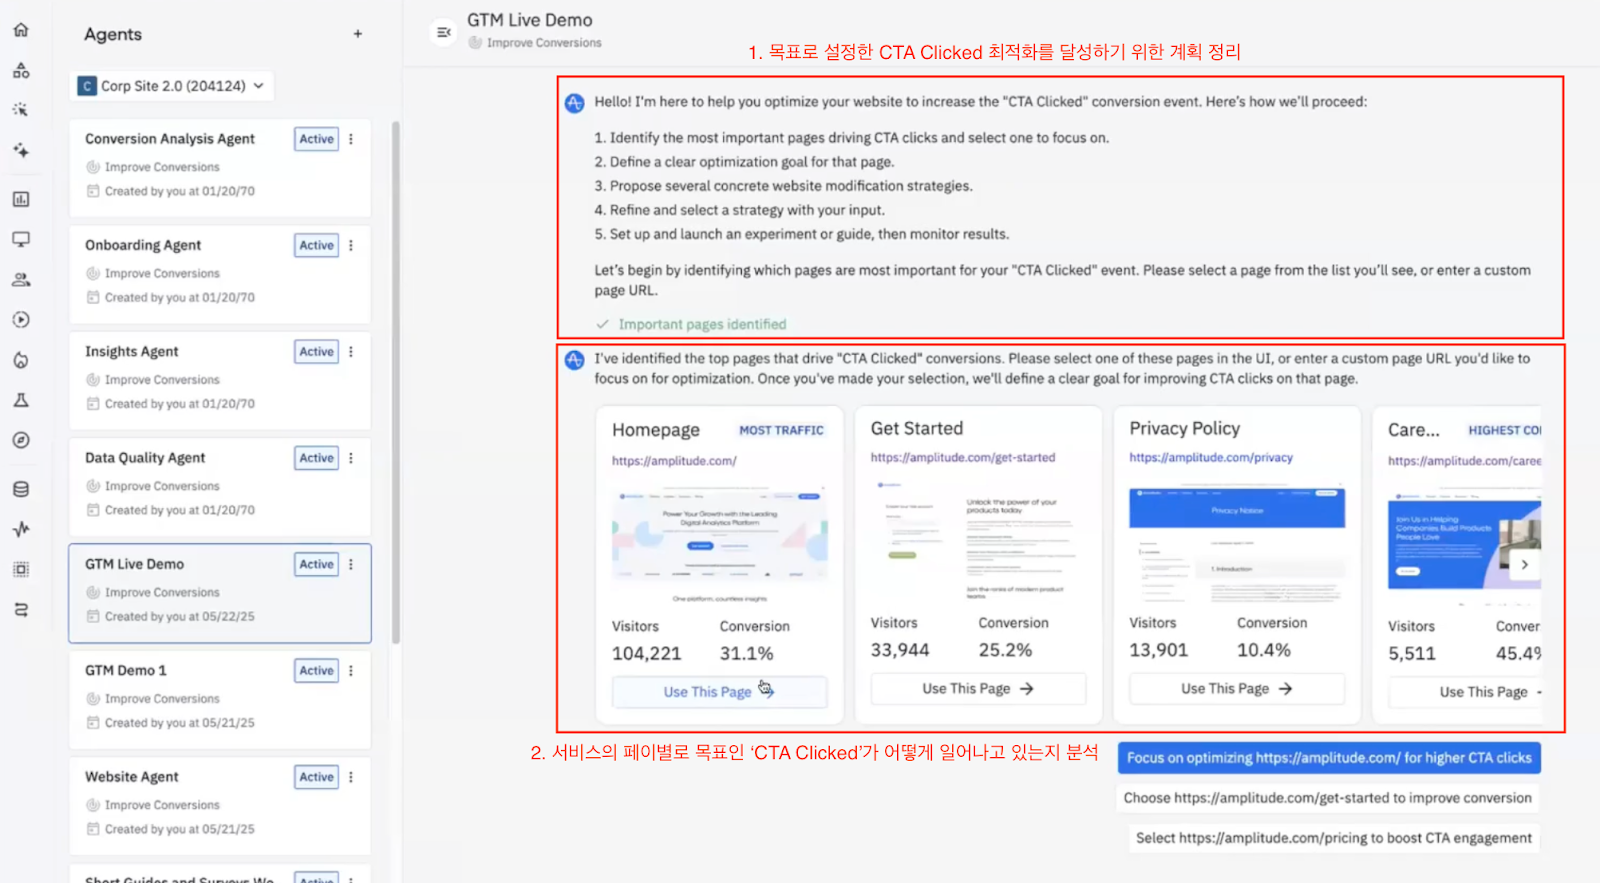Open Data Quality Agent three-dot menu
Screen dimensions: 1600x883
[x=351, y=458]
